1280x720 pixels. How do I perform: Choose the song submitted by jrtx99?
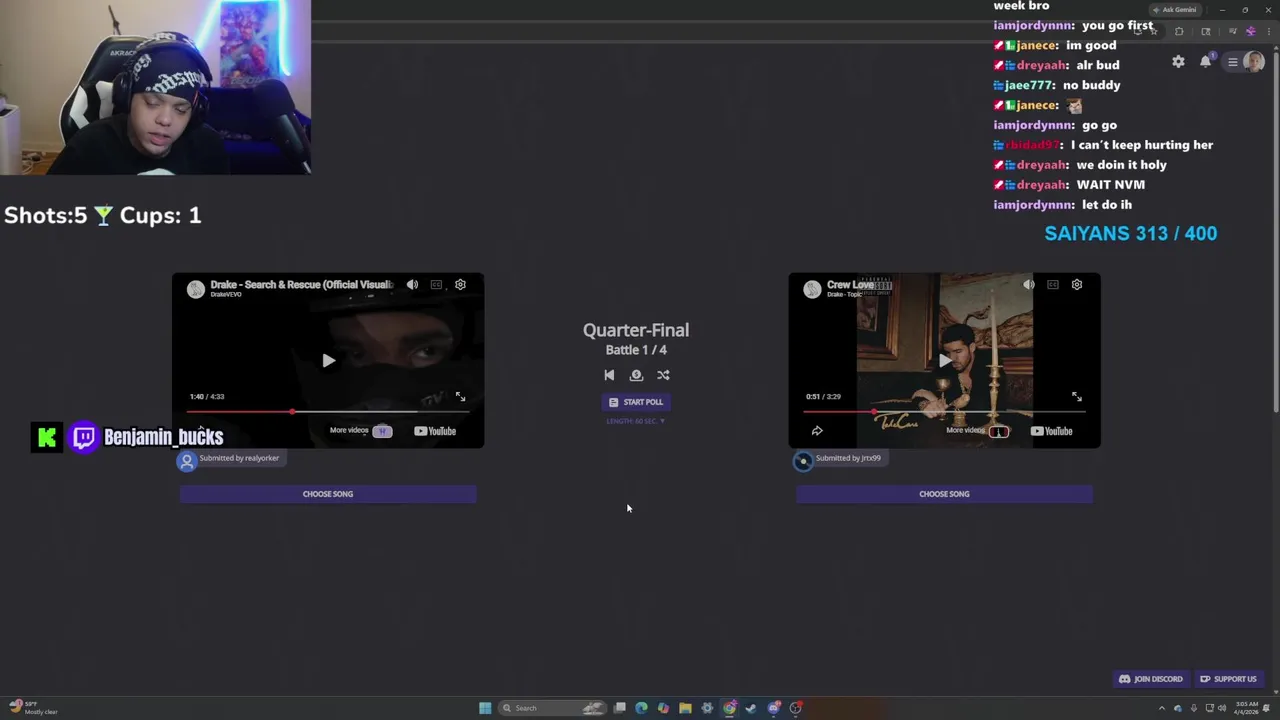tap(944, 494)
